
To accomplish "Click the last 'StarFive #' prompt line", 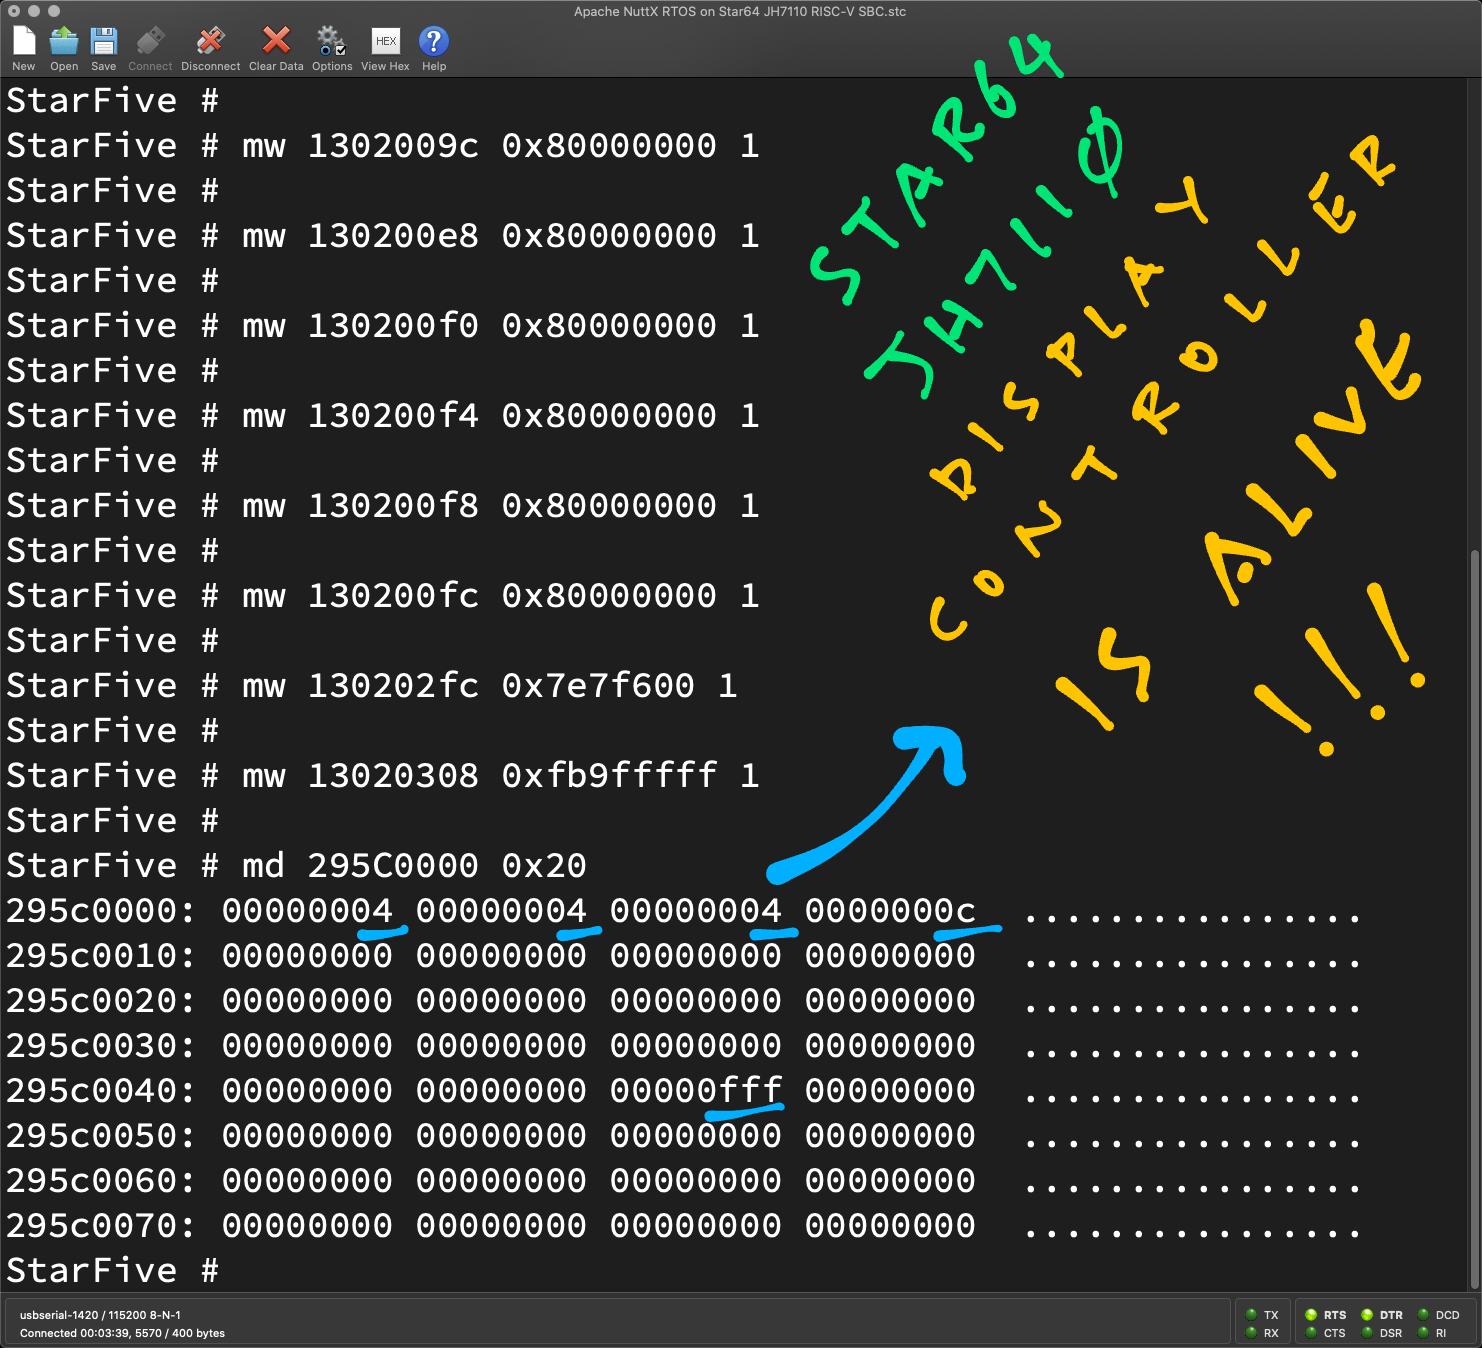I will 112,1271.
